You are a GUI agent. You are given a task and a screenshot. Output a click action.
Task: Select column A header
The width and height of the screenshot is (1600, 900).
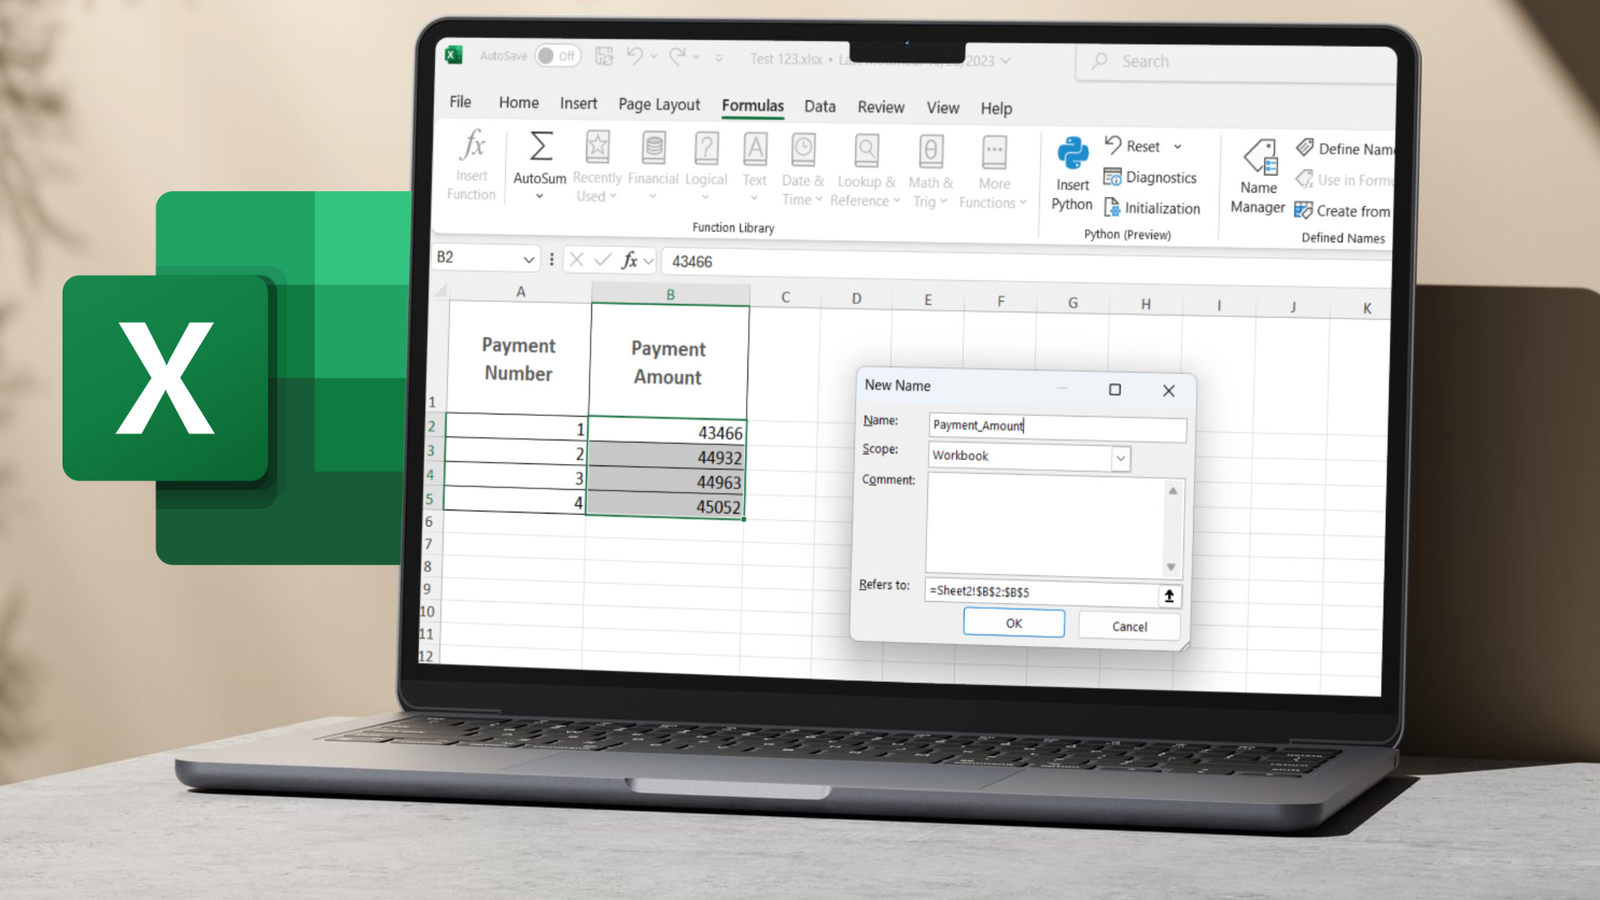point(520,291)
